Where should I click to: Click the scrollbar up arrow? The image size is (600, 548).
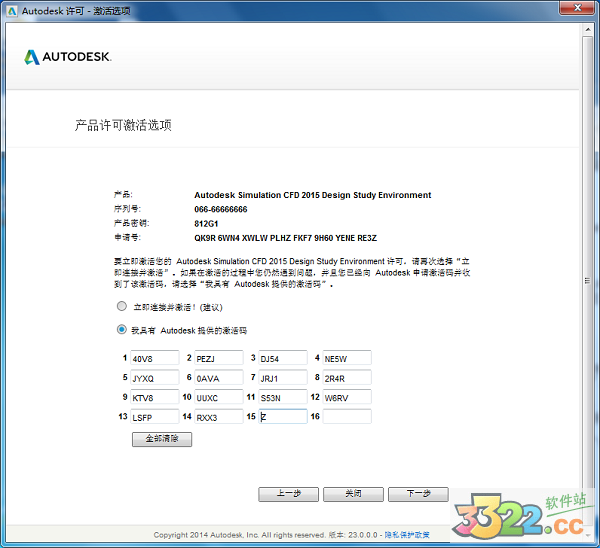point(588,29)
